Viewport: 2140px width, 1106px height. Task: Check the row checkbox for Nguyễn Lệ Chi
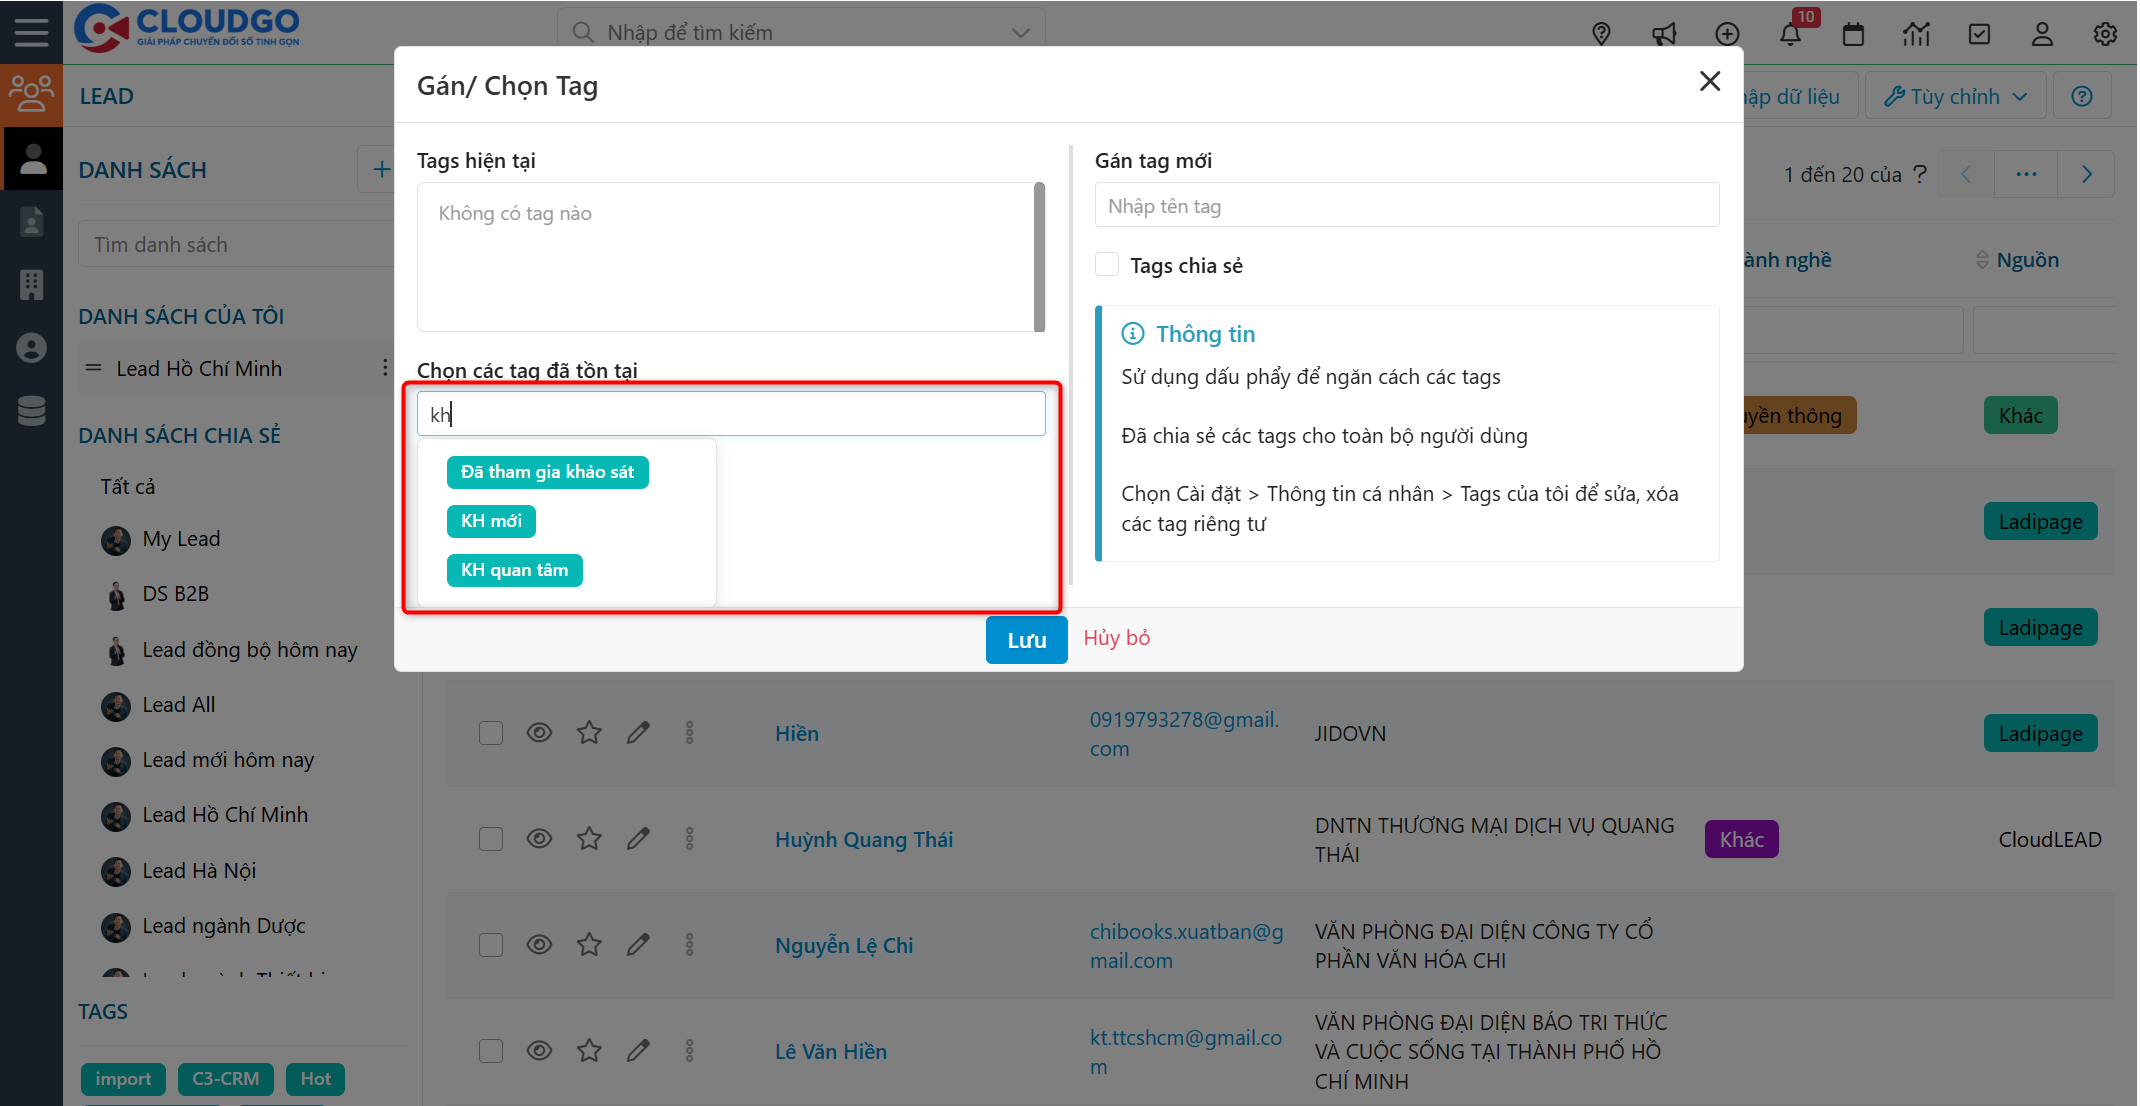[x=491, y=945]
